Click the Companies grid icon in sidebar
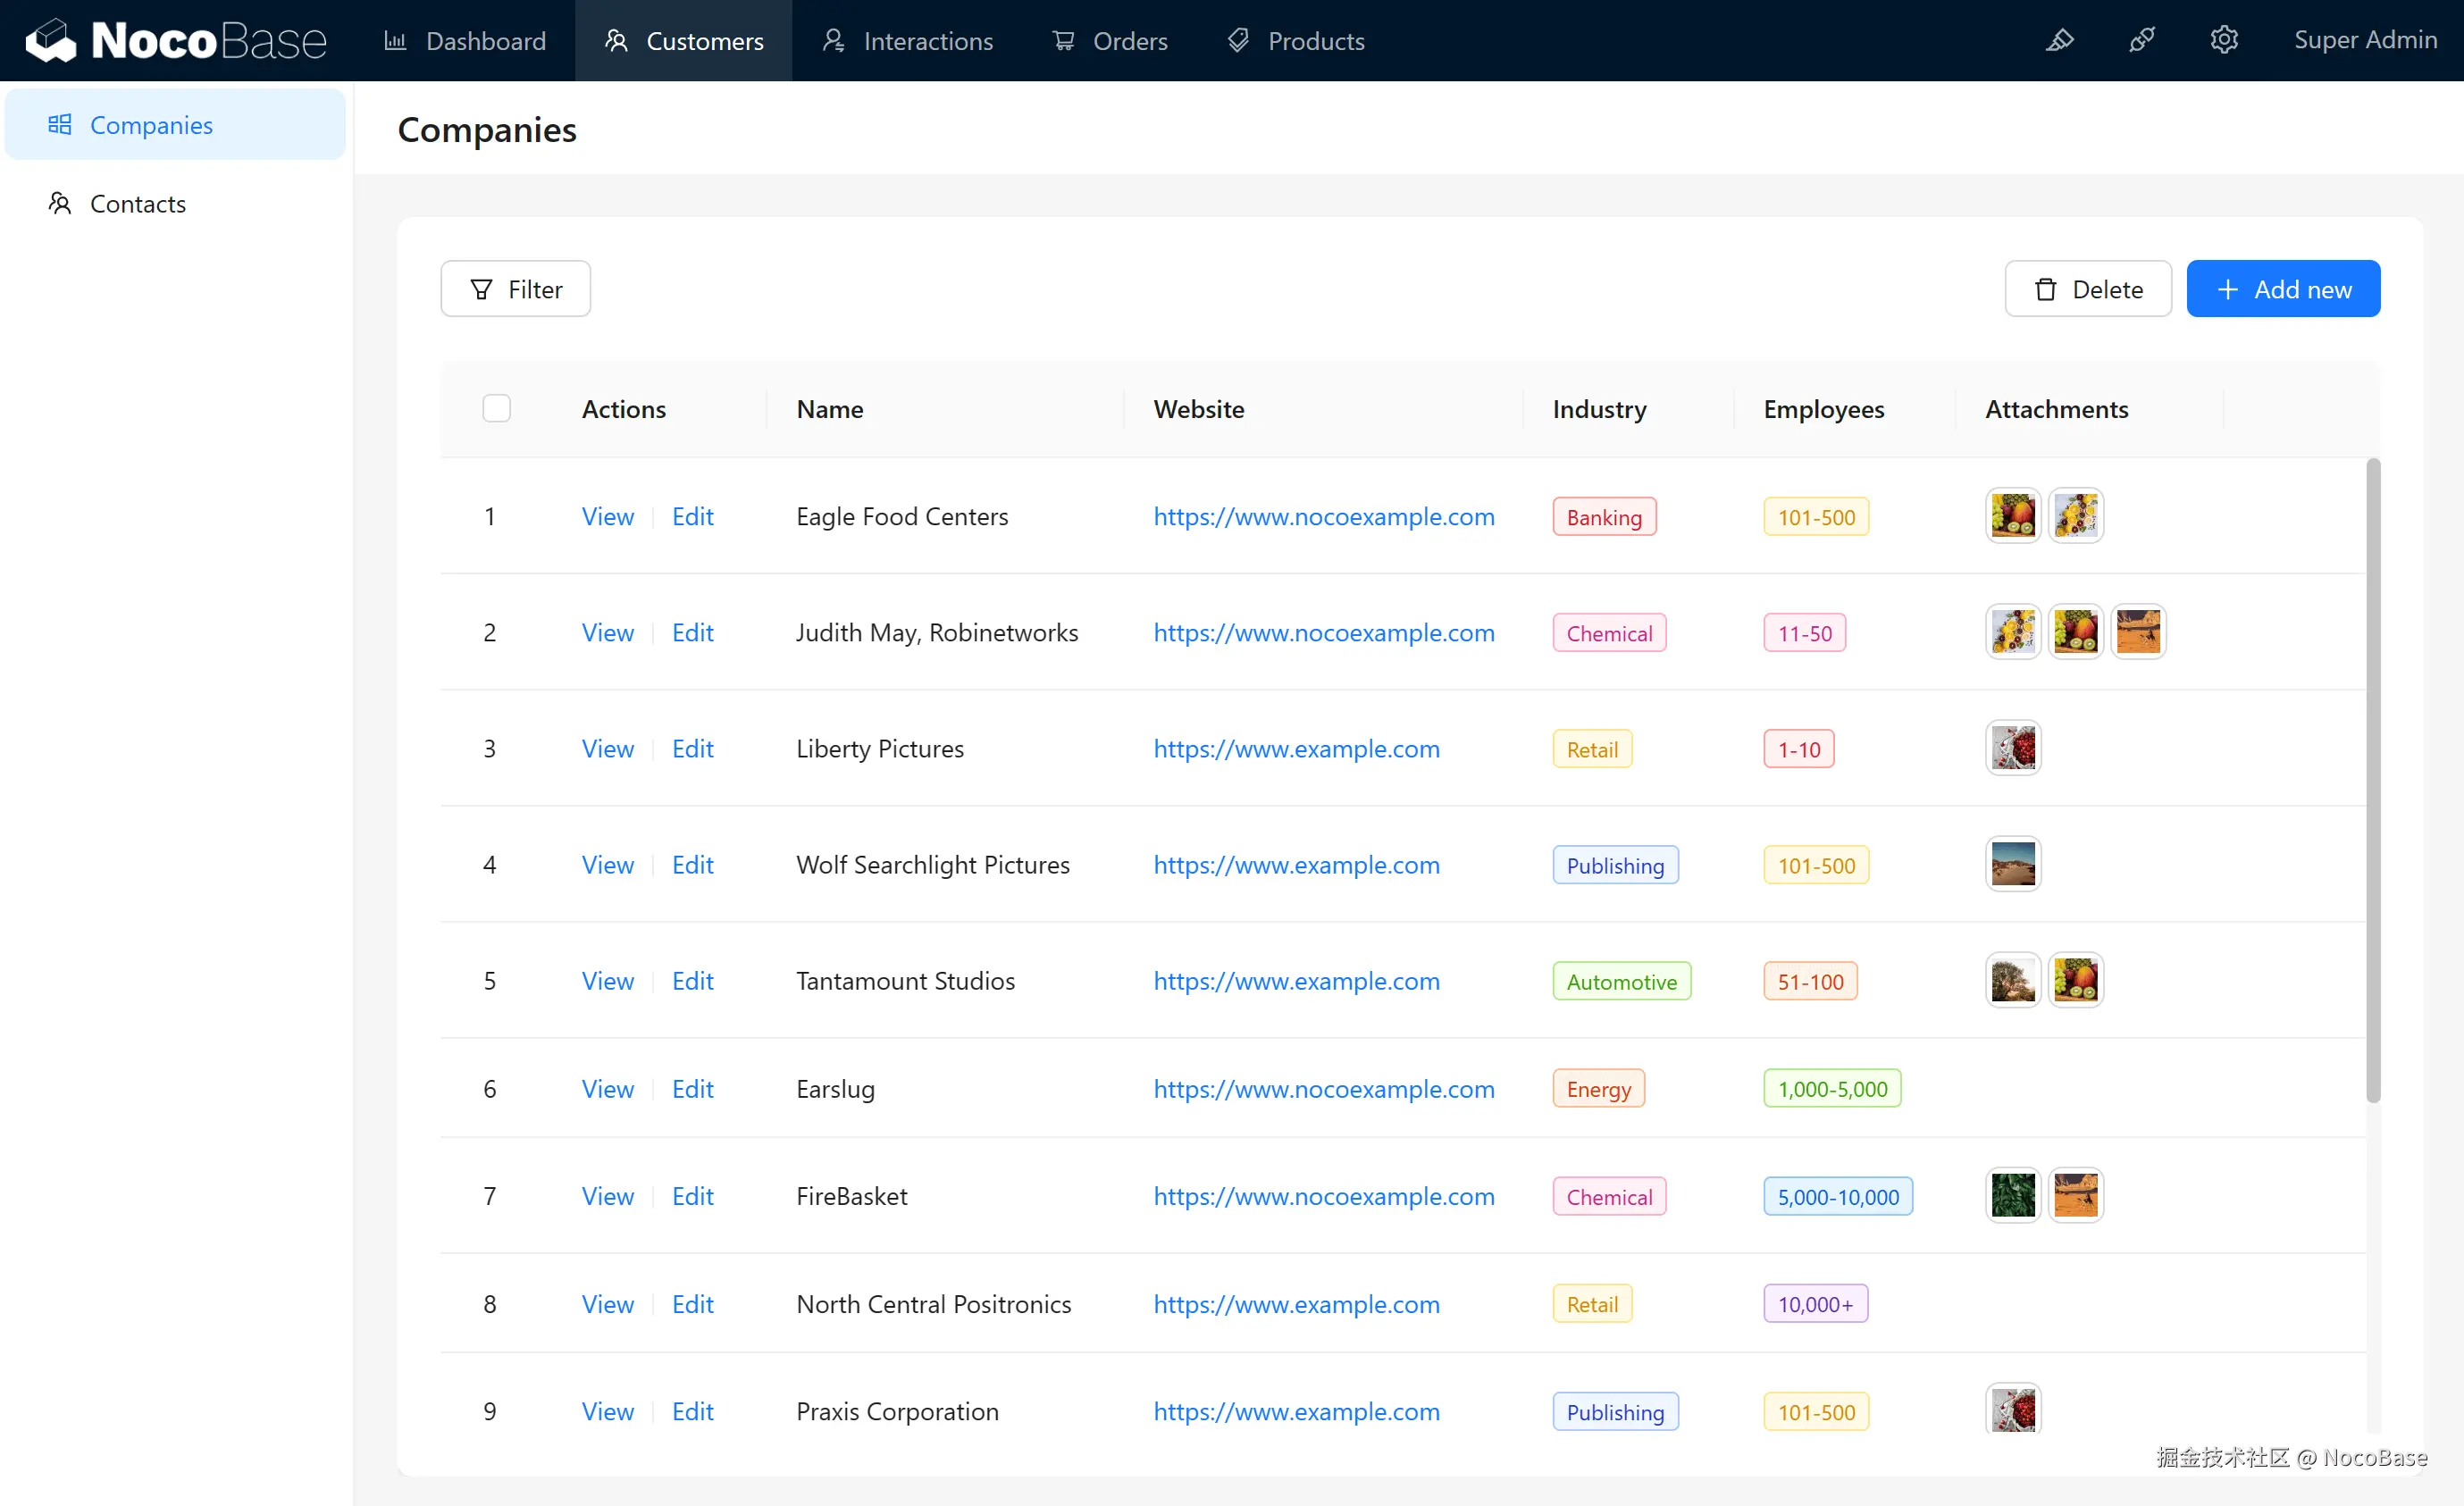This screenshot has width=2464, height=1506. click(60, 124)
